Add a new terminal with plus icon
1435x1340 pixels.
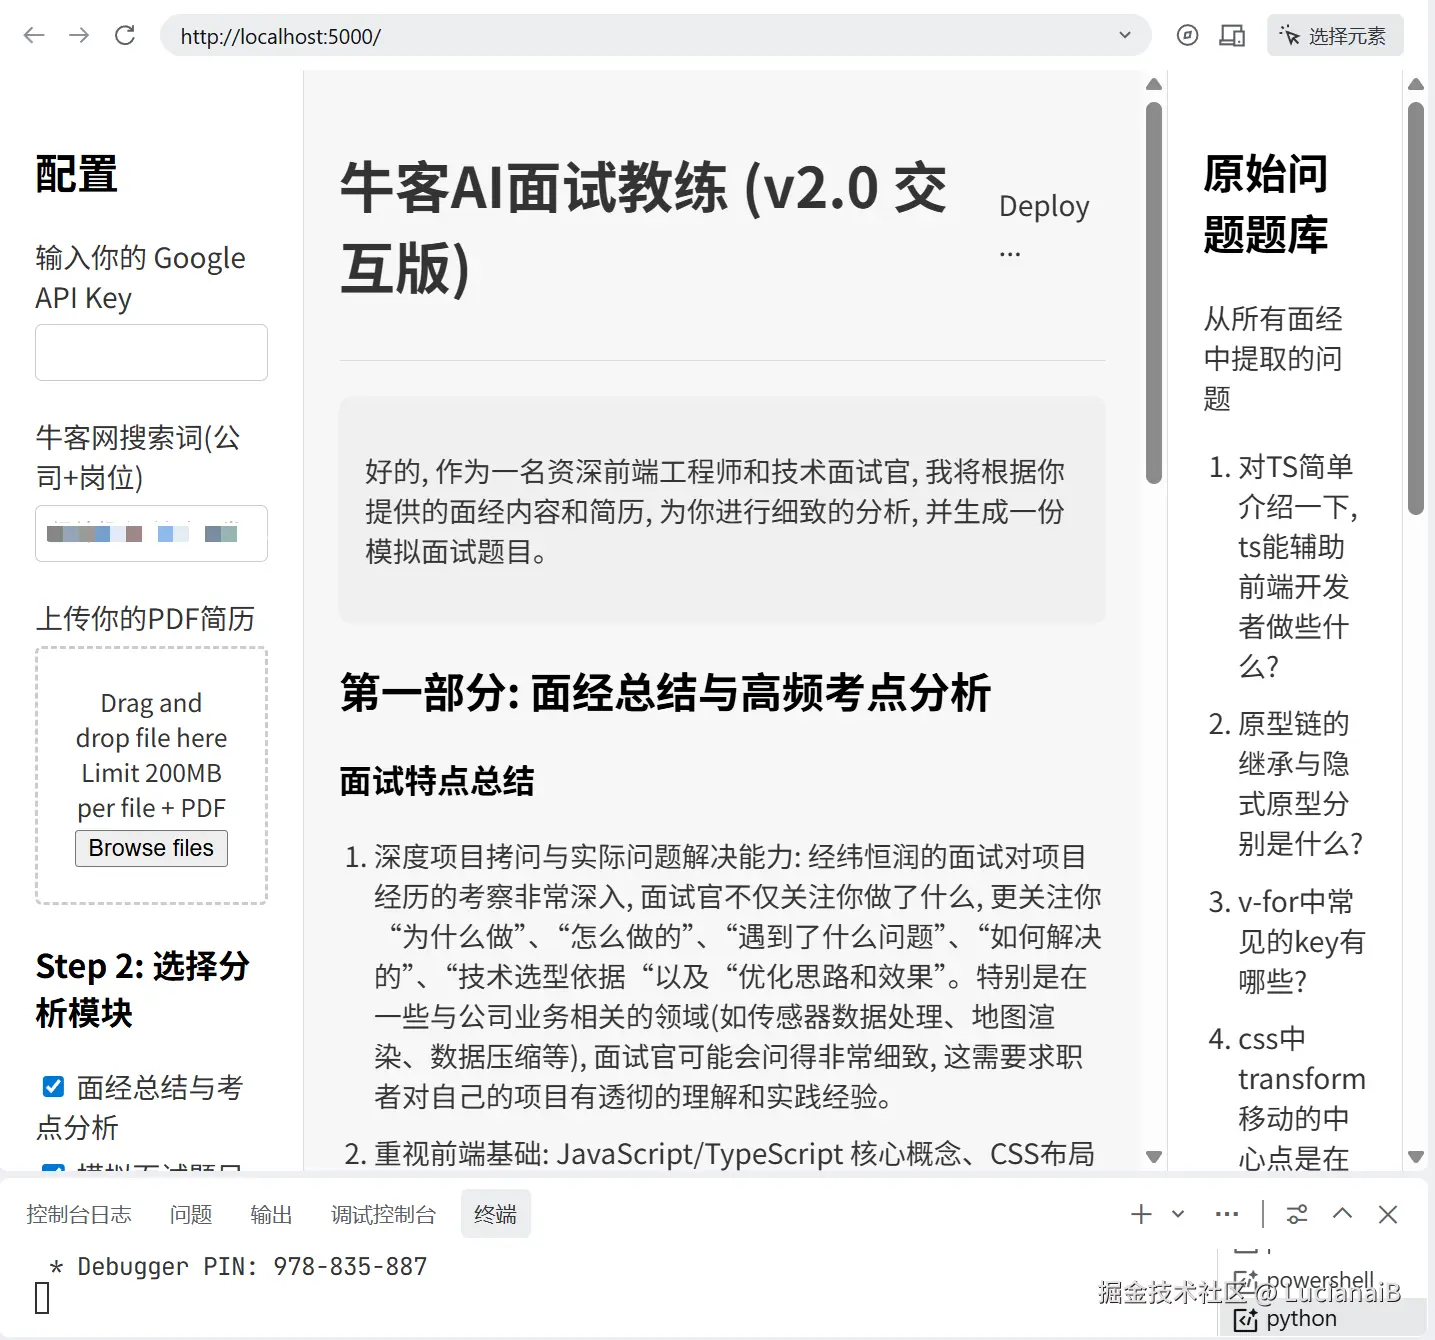pos(1141,1214)
